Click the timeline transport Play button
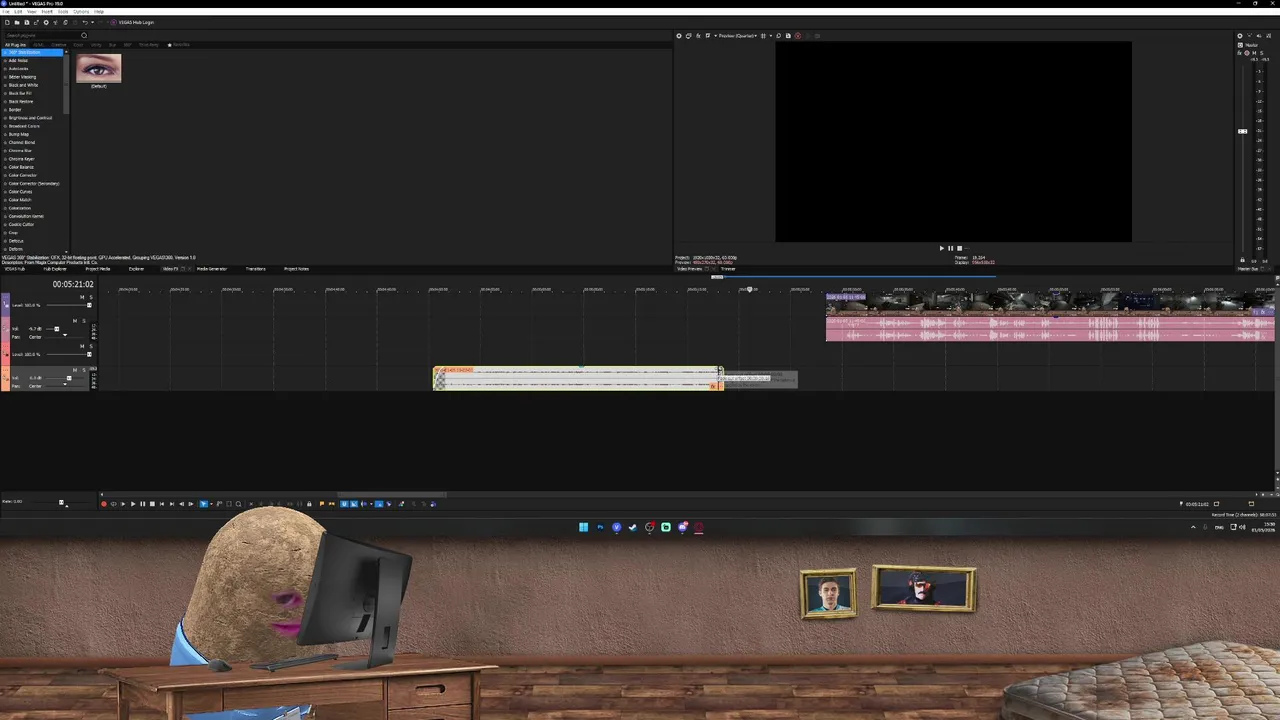 click(133, 504)
